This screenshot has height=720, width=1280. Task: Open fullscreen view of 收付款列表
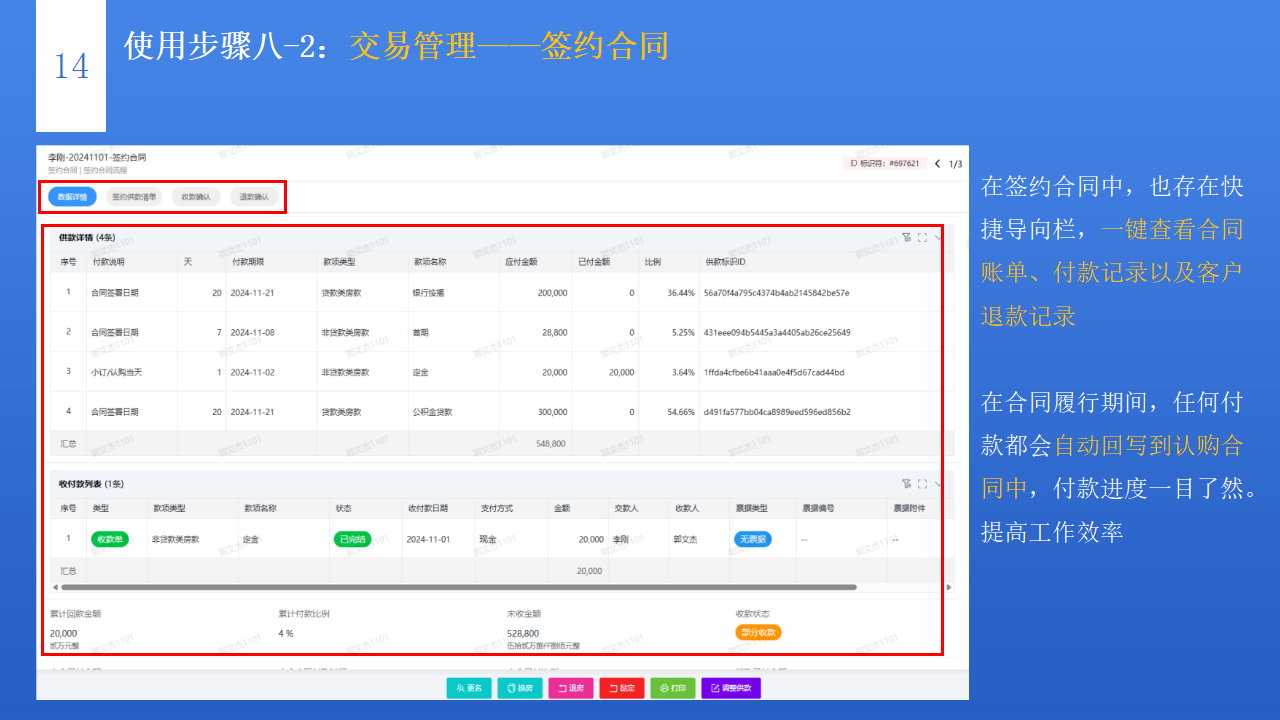pos(922,483)
